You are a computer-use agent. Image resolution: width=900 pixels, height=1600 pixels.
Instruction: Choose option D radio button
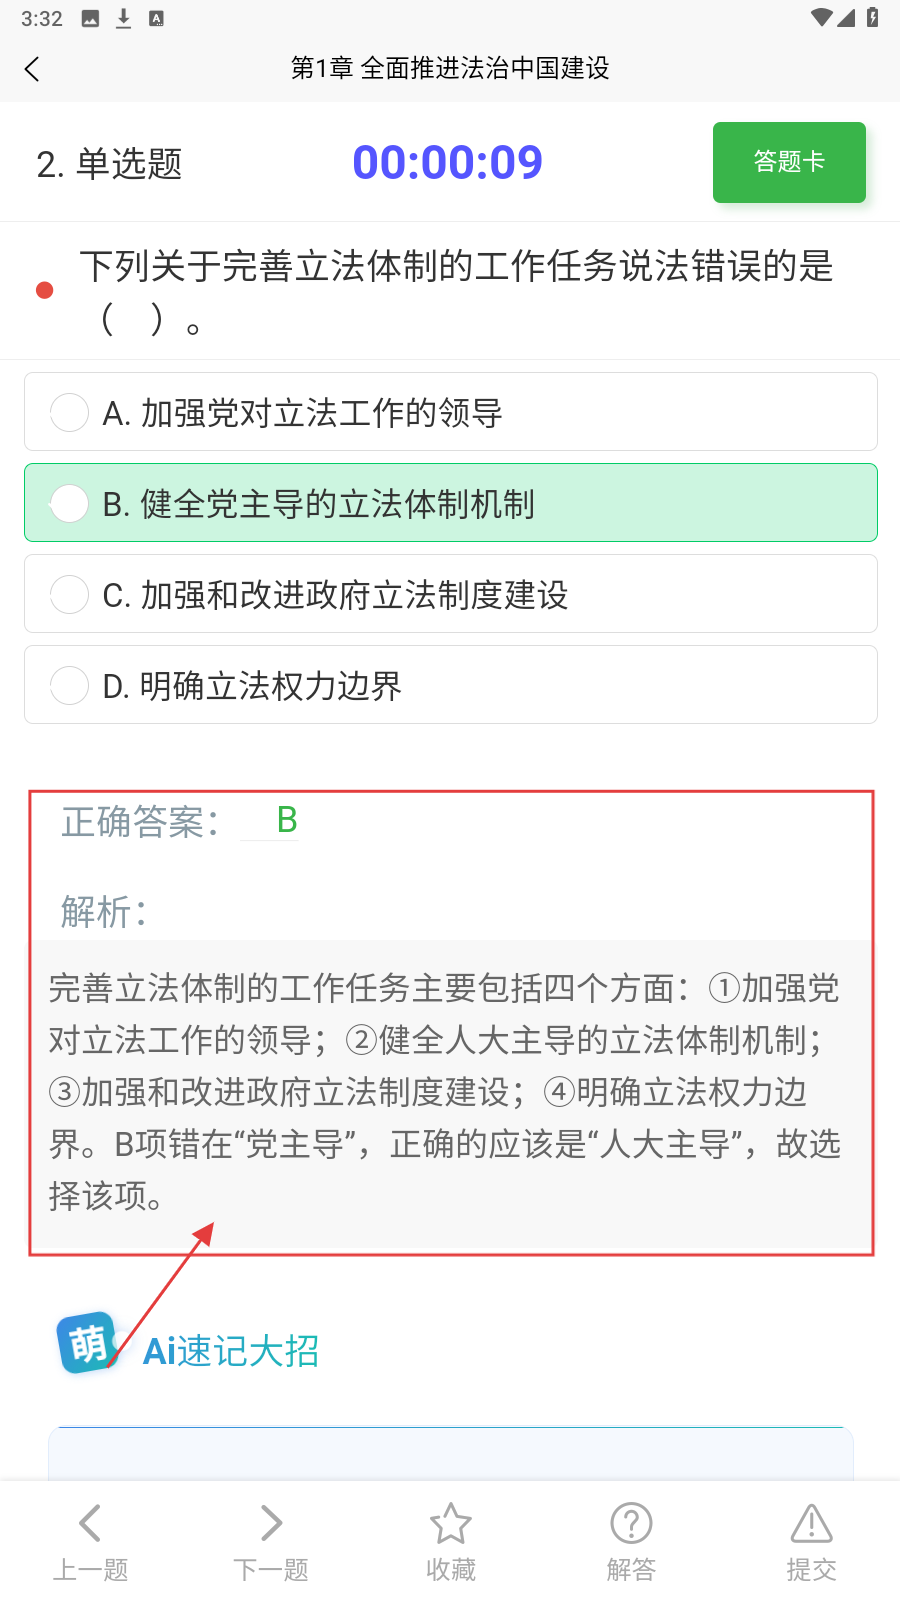click(69, 685)
